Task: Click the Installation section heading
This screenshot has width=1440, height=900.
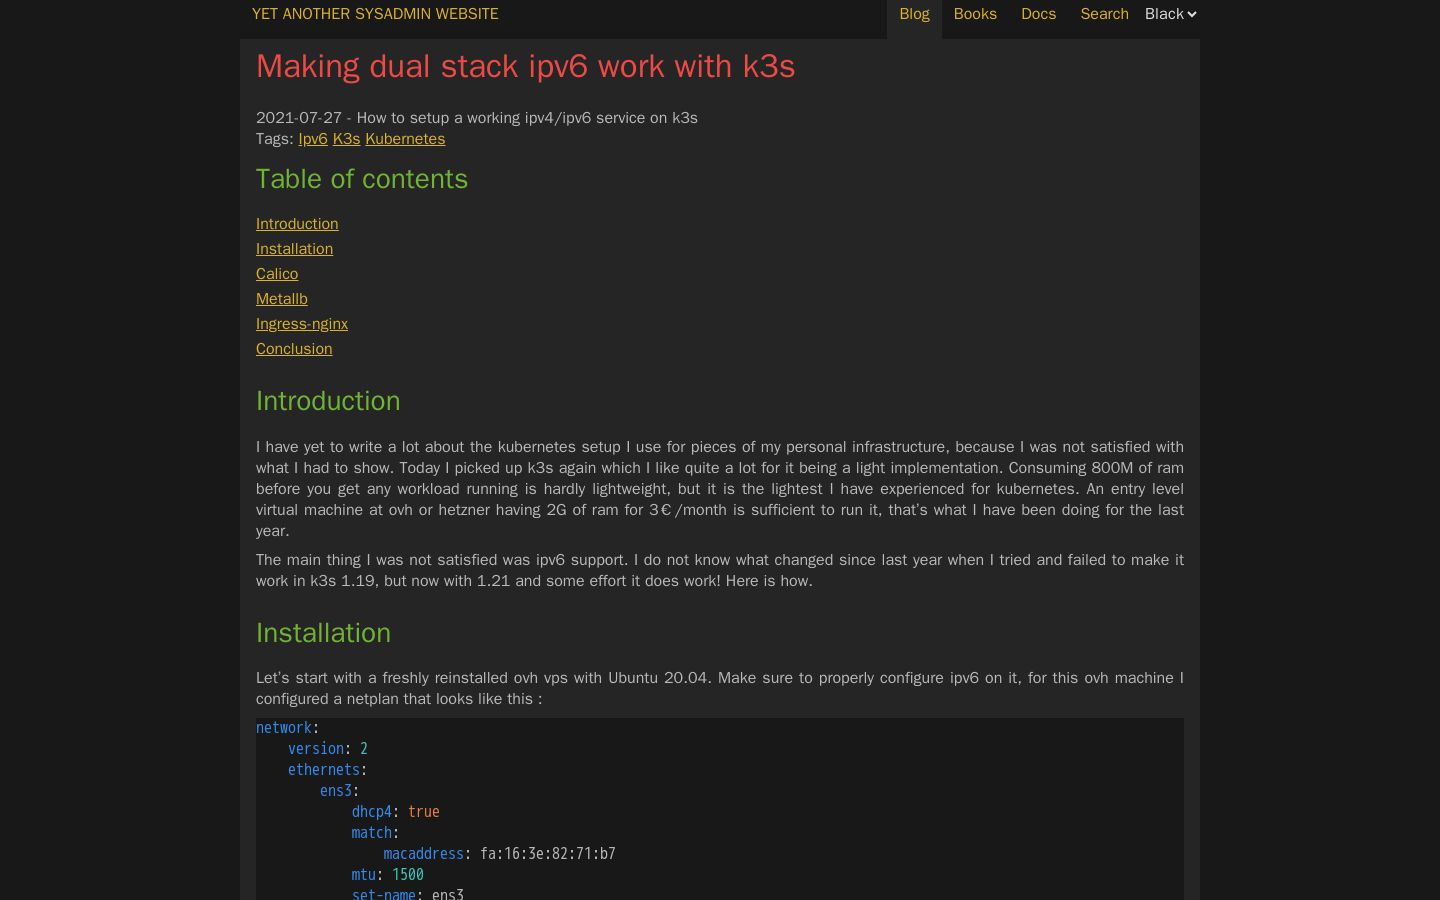Action: point(323,633)
